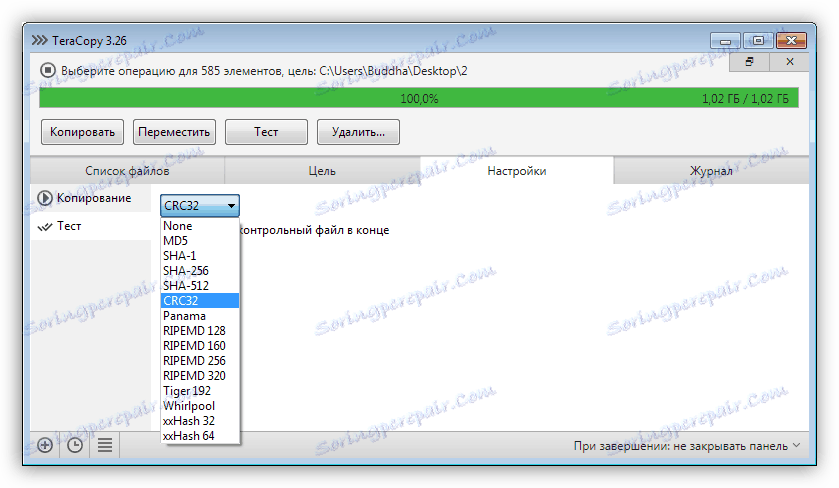Click the контрольный файл в конце label

point(314,230)
